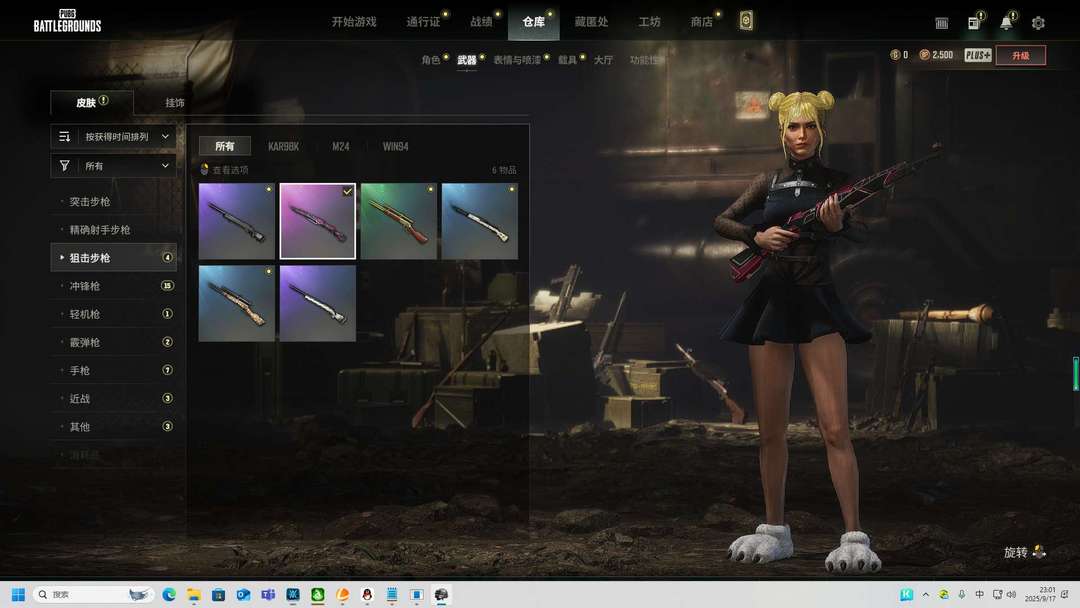Click the G-Coin balance showing 2,500
This screenshot has height=608, width=1080.
(x=937, y=55)
